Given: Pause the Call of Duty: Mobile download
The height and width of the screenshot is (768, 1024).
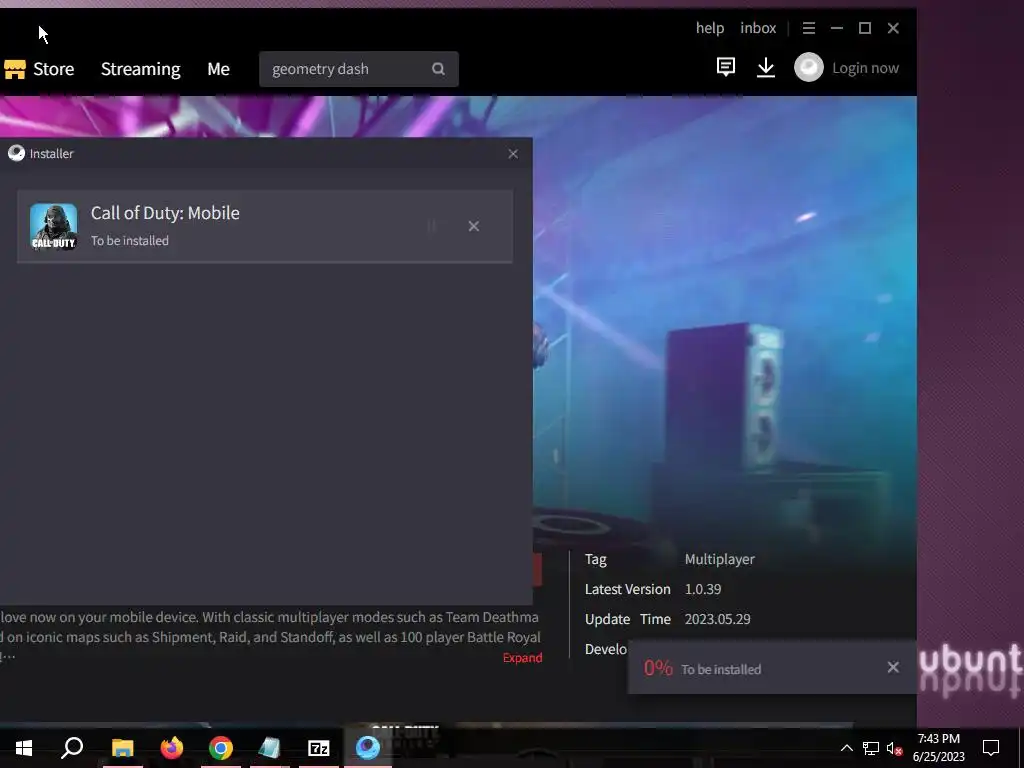Looking at the screenshot, I should point(432,226).
